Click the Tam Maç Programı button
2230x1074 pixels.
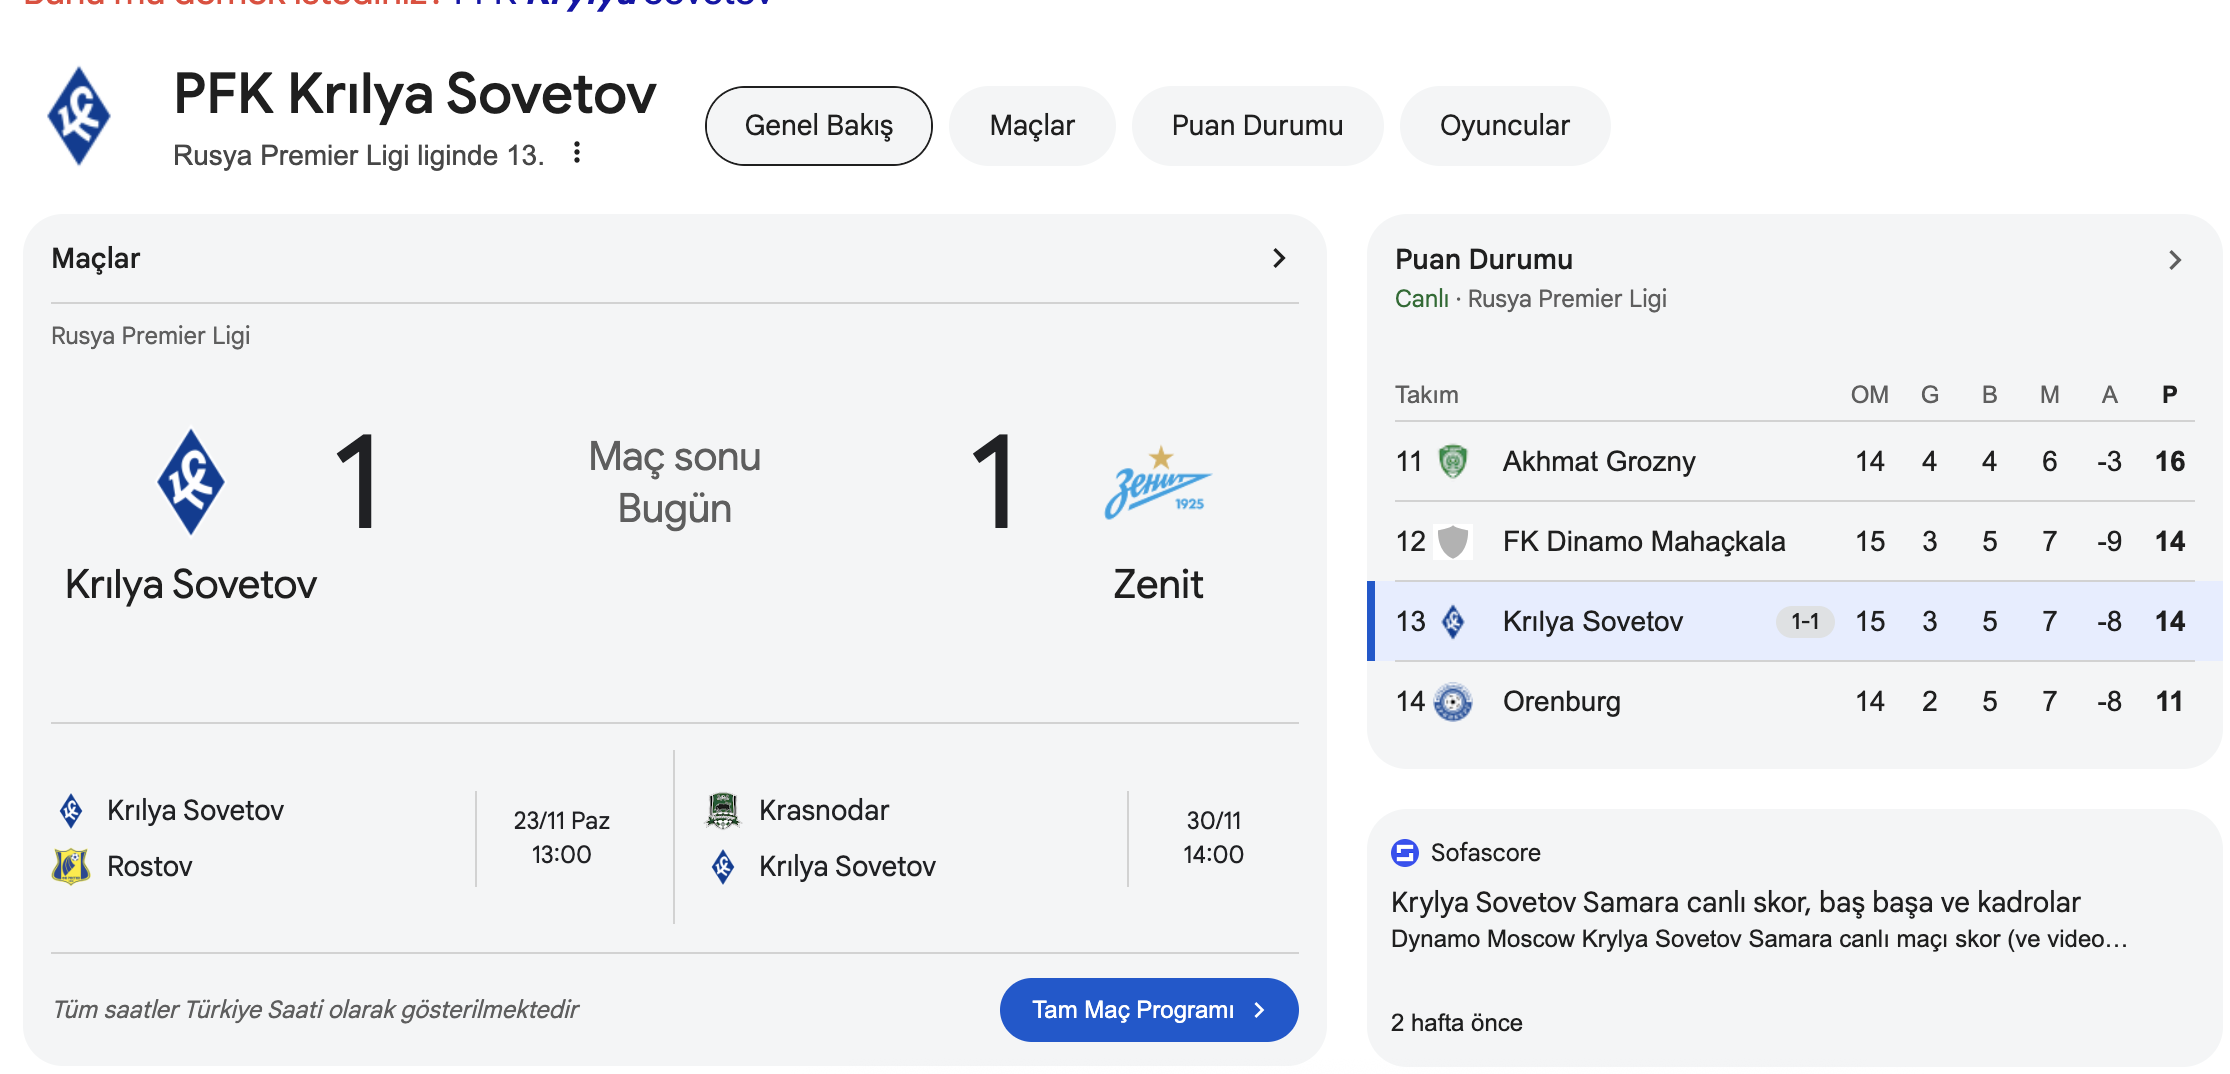(1148, 1010)
